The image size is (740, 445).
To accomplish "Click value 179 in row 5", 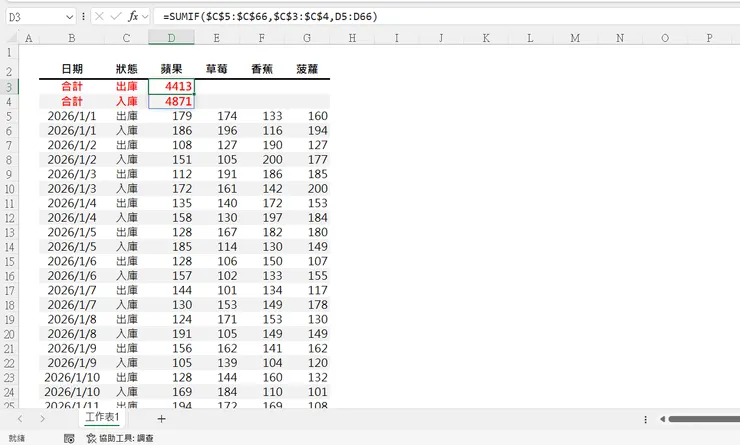I will pyautogui.click(x=171, y=116).
